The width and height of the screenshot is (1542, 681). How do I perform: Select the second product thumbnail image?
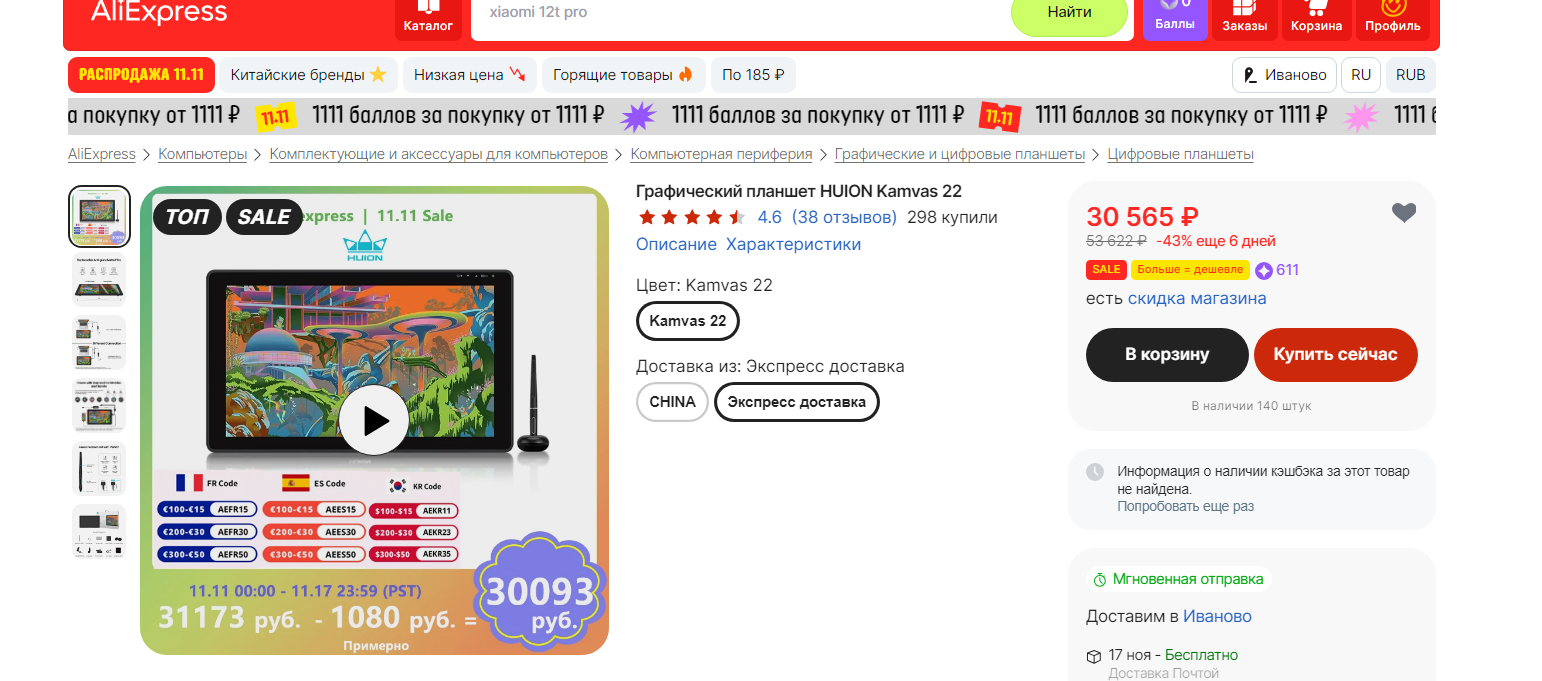click(100, 279)
